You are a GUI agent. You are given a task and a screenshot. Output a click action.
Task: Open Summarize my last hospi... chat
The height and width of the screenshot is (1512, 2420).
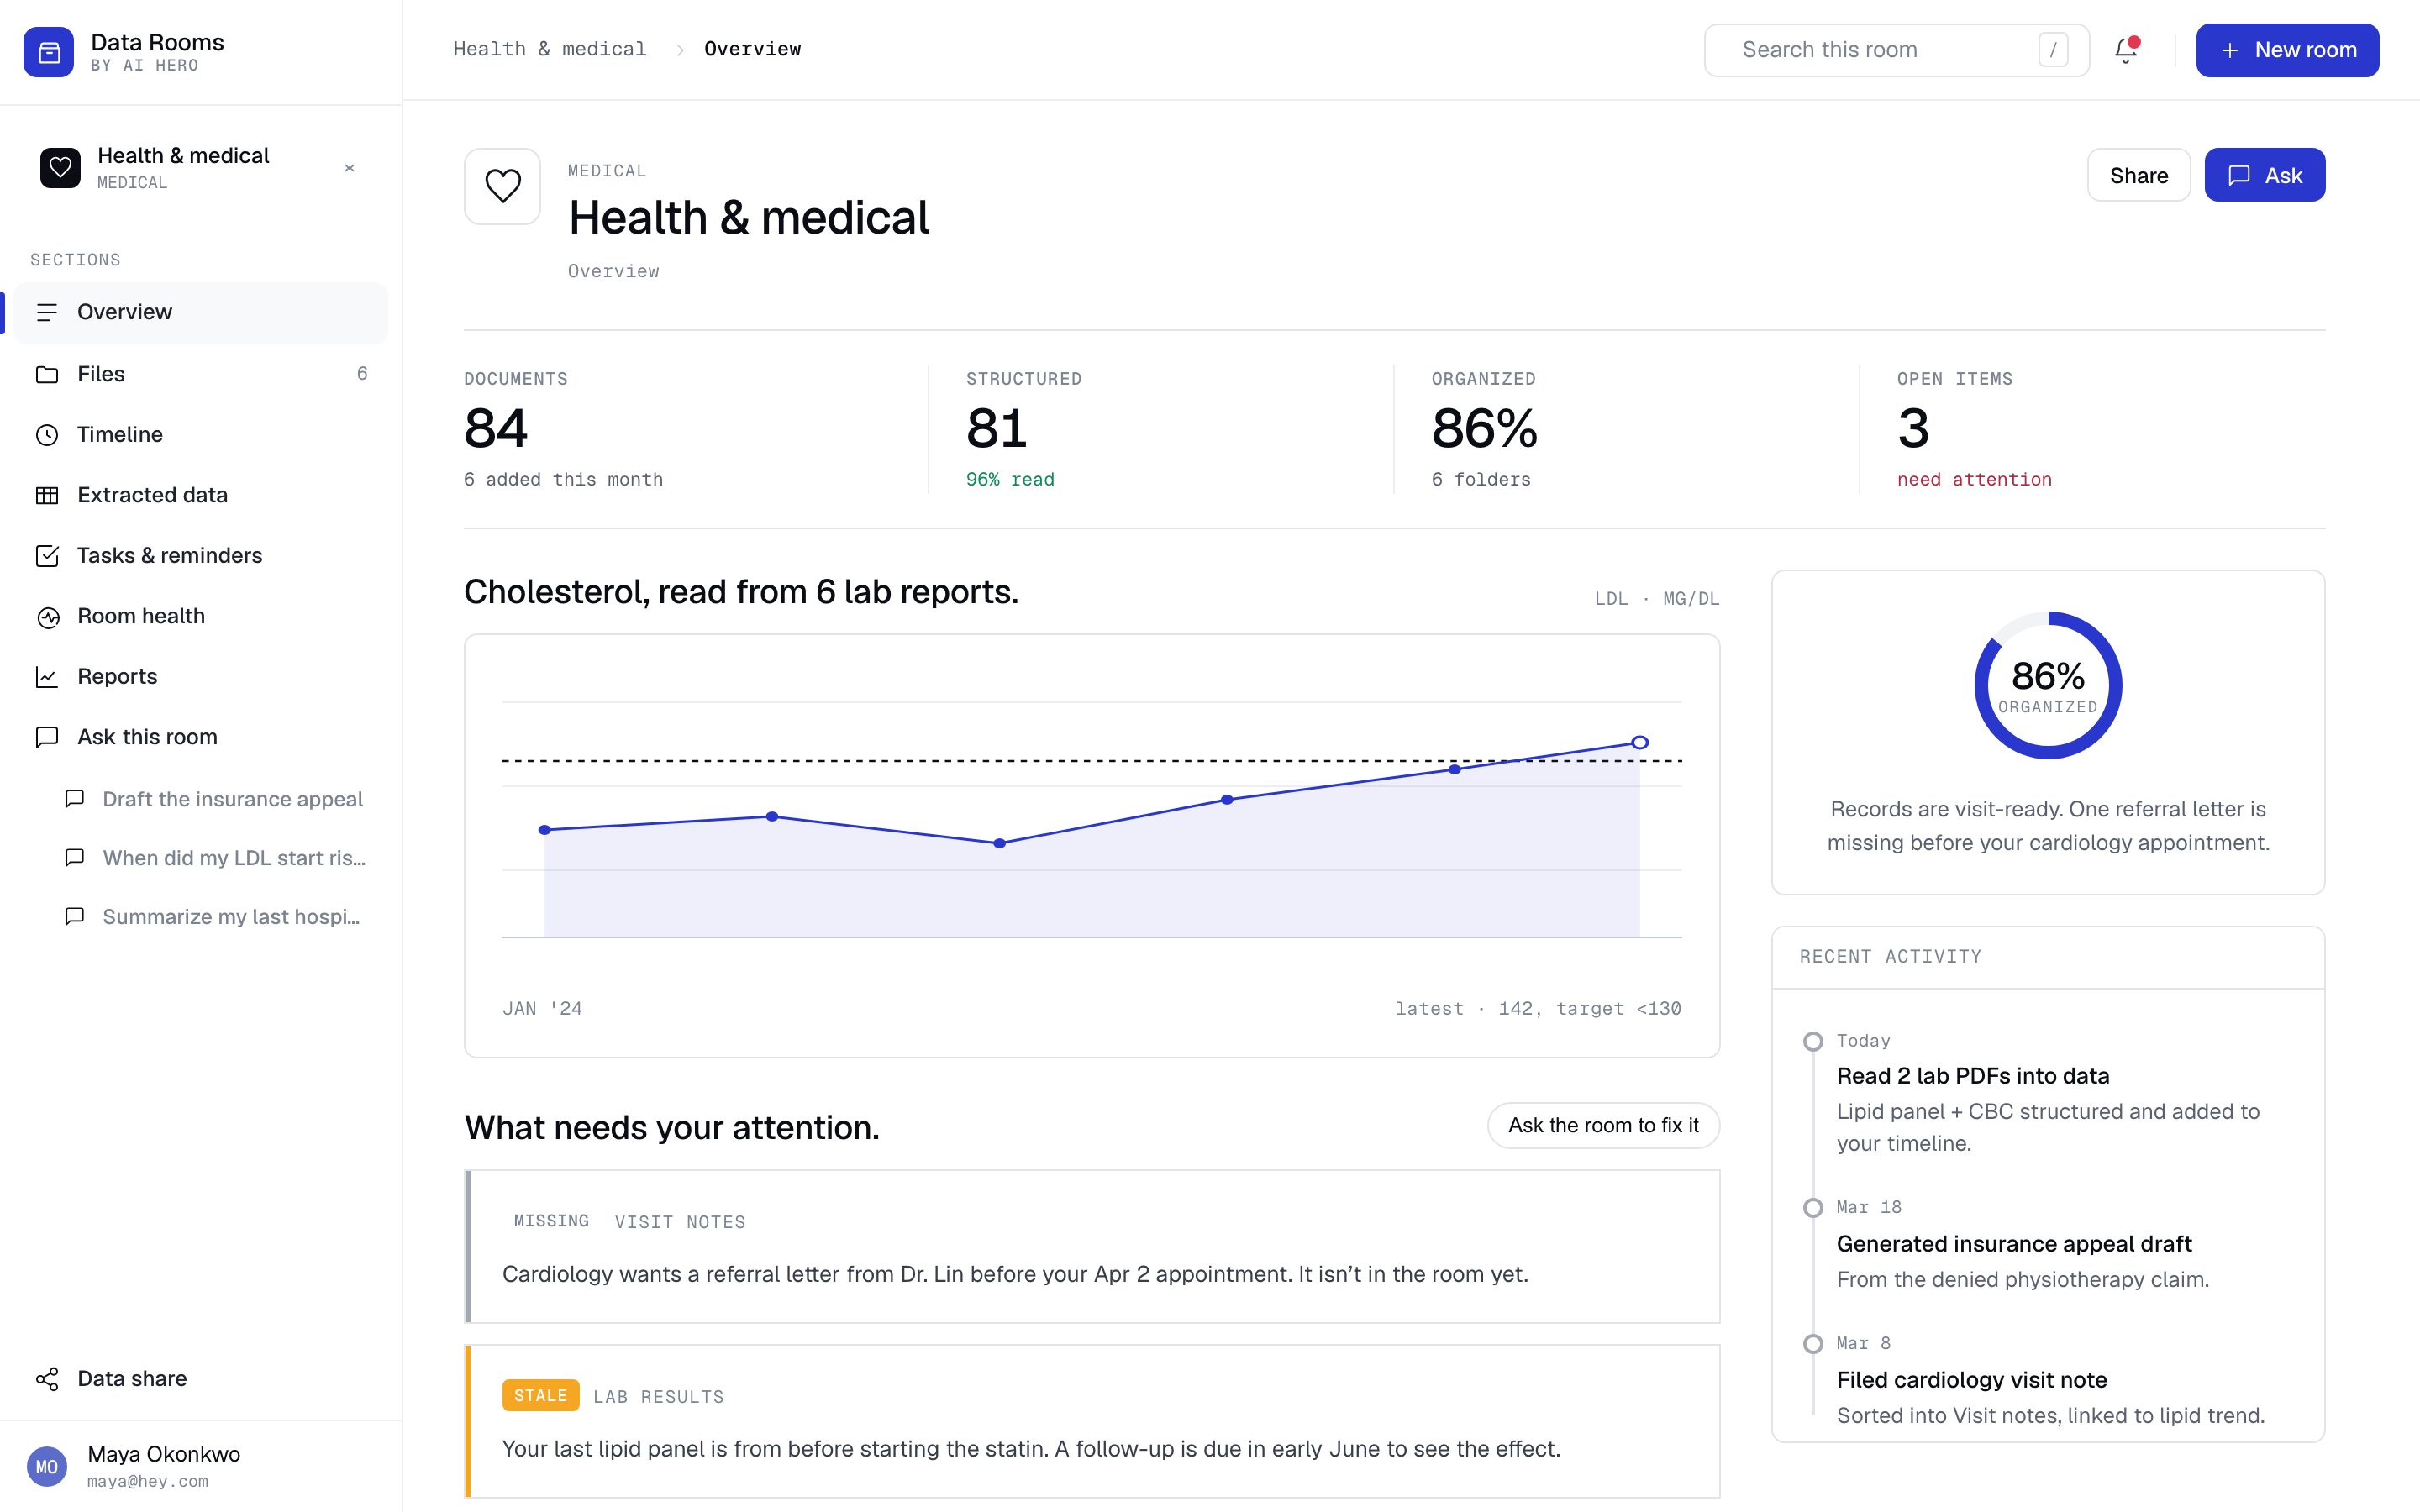point(215,916)
